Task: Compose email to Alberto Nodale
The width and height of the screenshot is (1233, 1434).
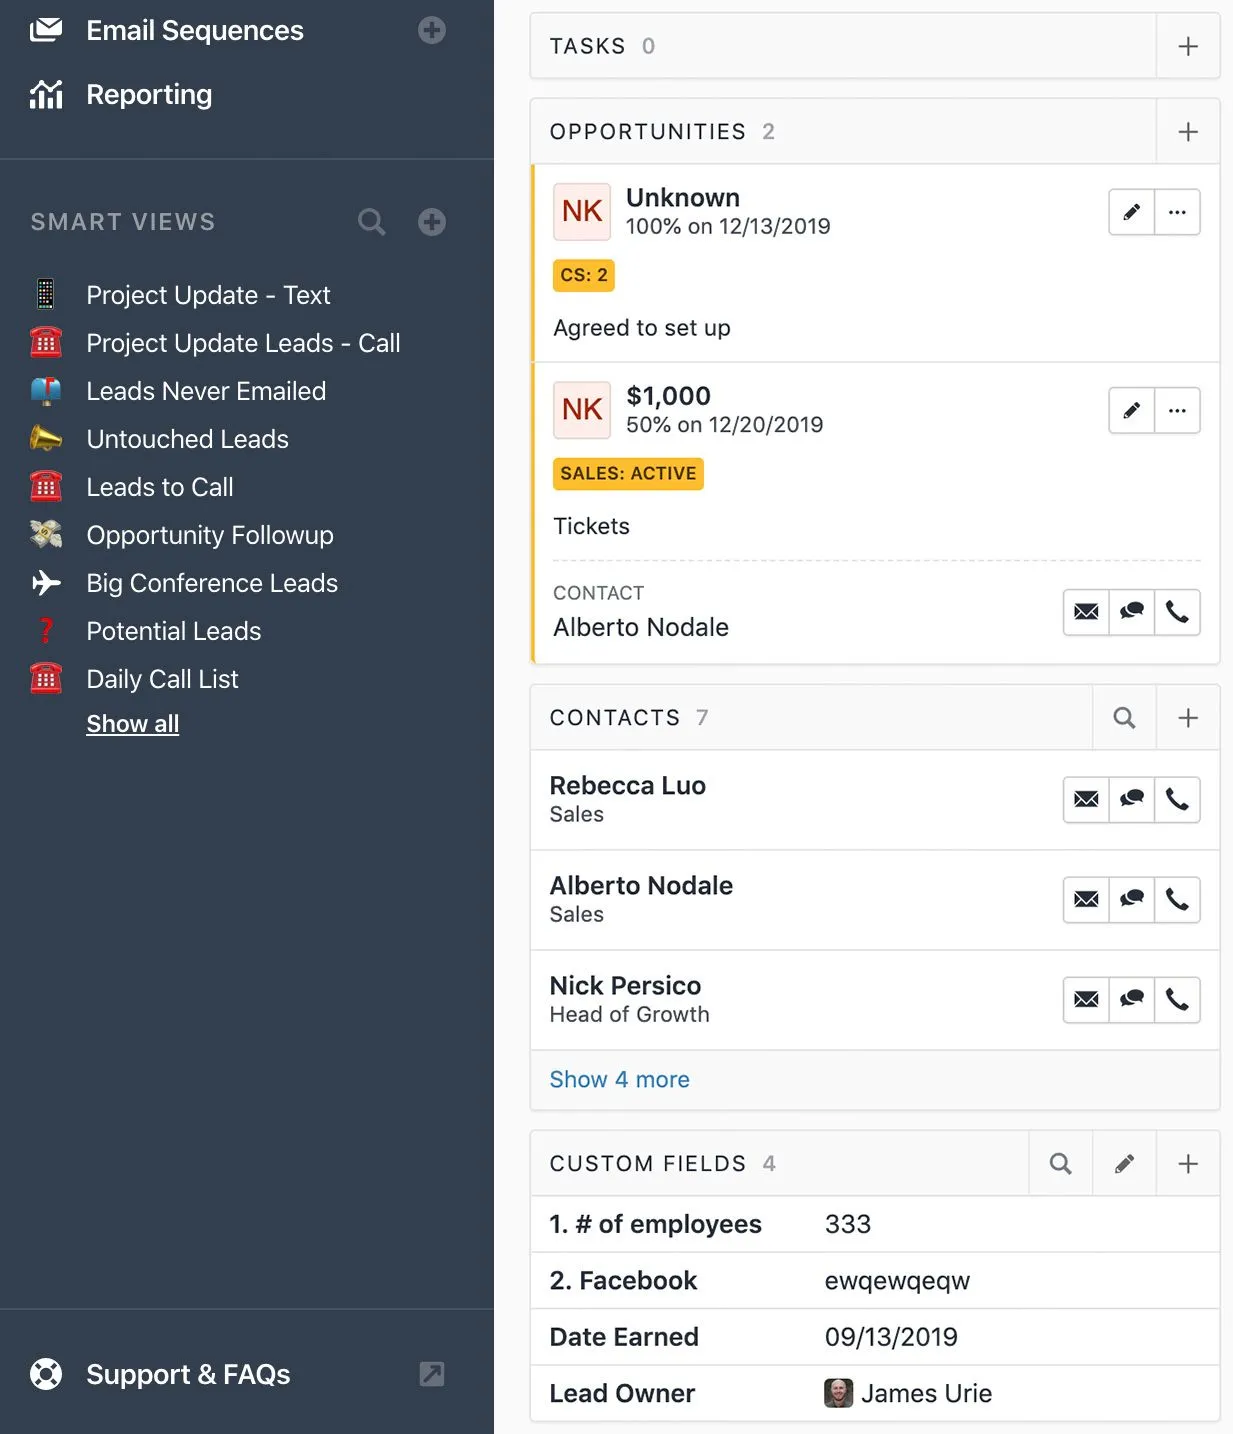Action: 1085,899
